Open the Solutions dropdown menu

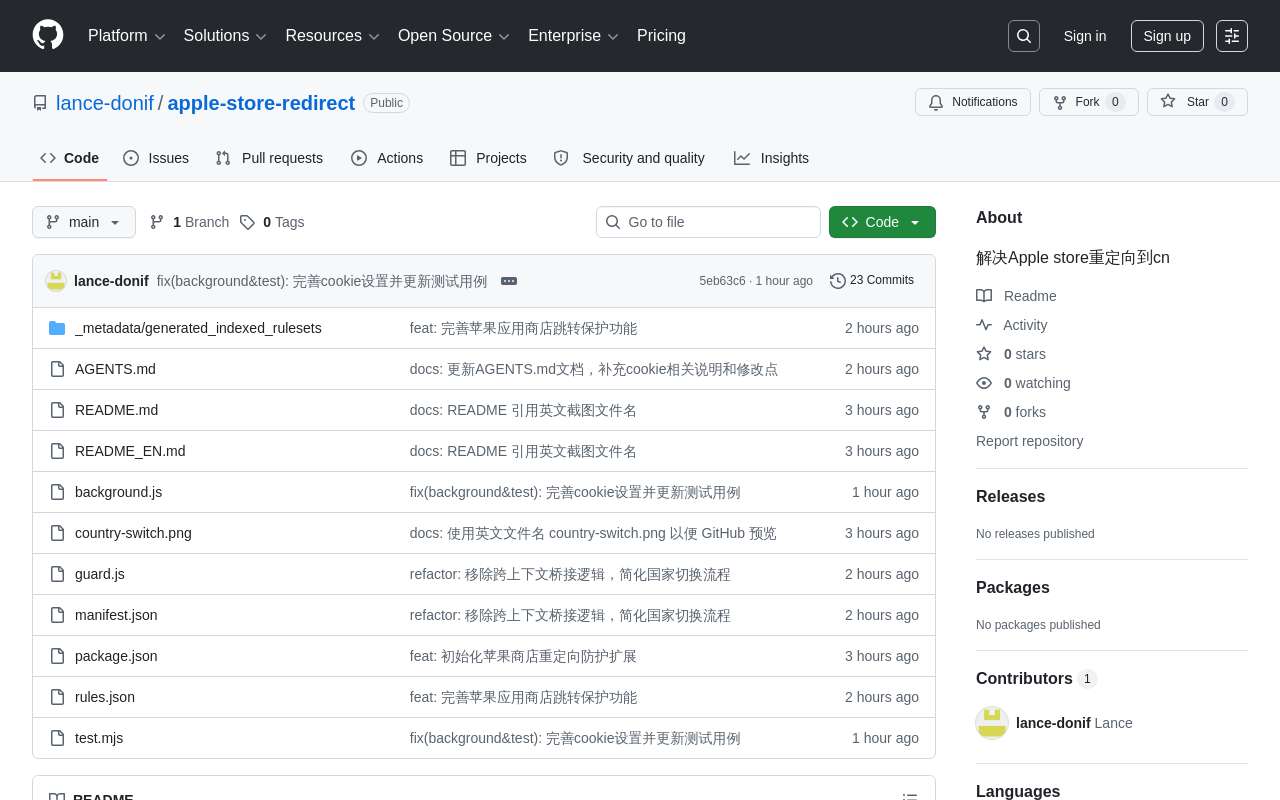point(225,36)
